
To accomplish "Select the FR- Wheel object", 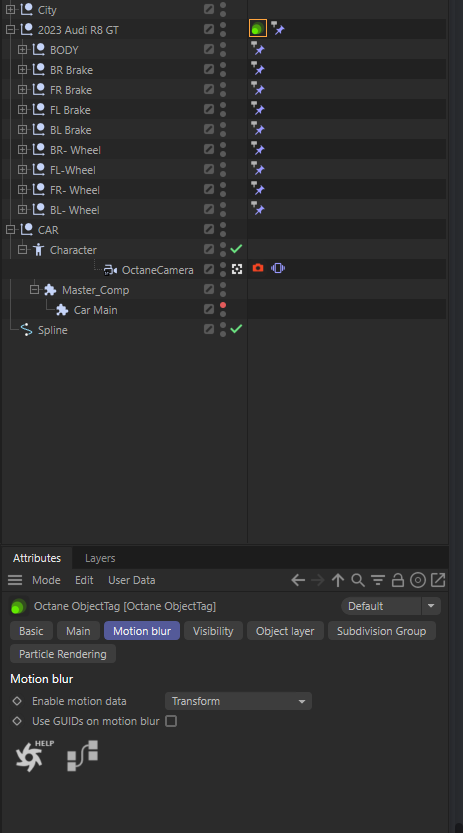I will (x=75, y=190).
